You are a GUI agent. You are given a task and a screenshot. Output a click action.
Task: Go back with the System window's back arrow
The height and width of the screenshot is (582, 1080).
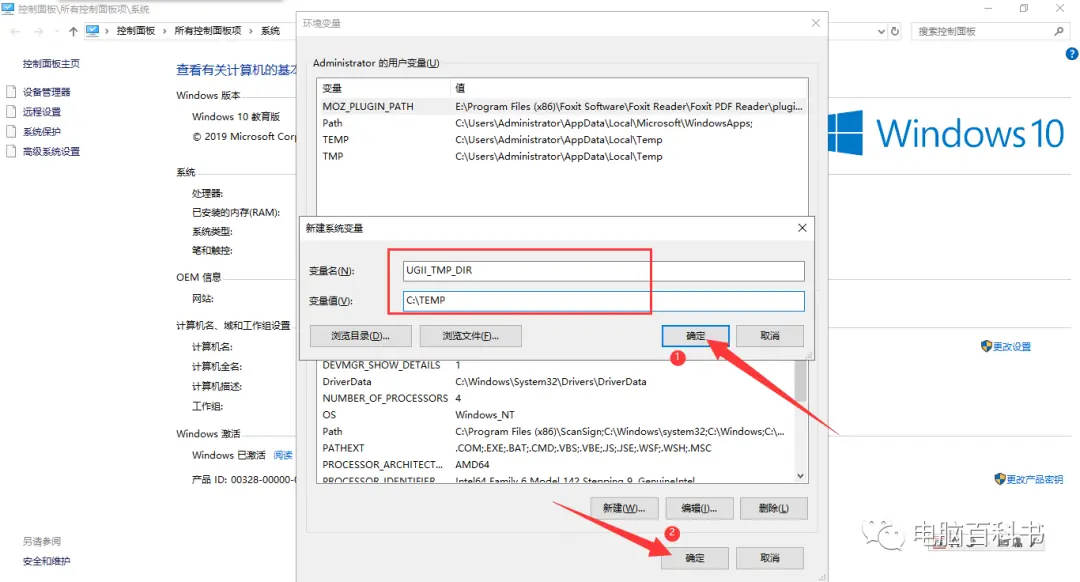tap(15, 31)
